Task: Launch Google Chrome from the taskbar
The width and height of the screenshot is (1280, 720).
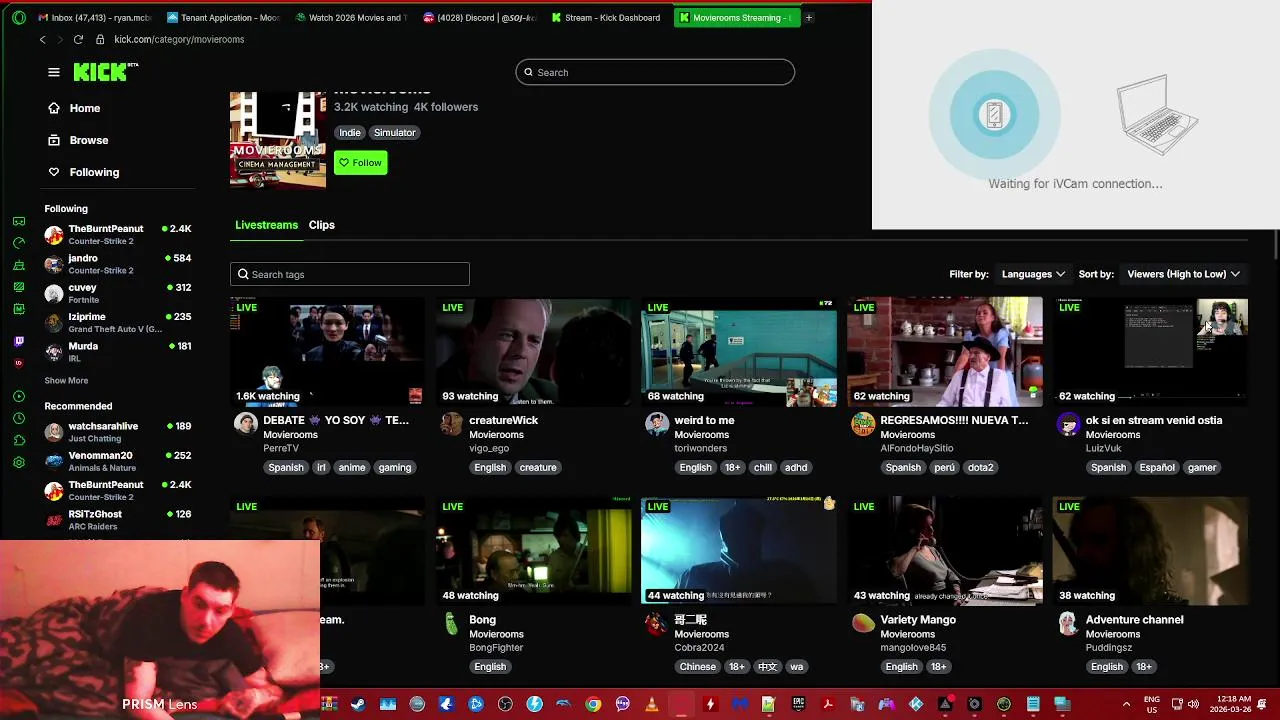Action: (593, 704)
